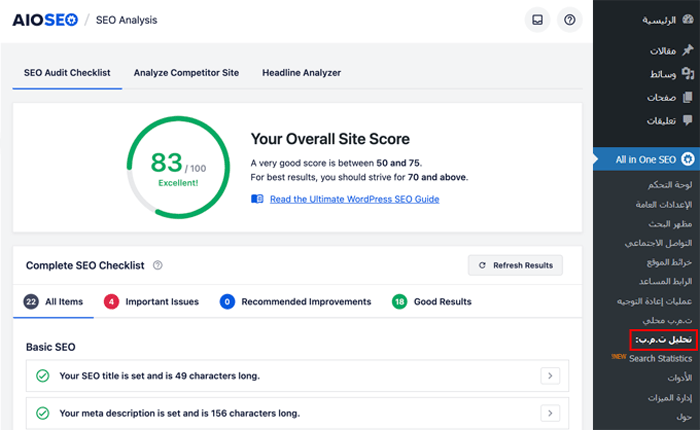Open الأدوات submenu item

680,378
